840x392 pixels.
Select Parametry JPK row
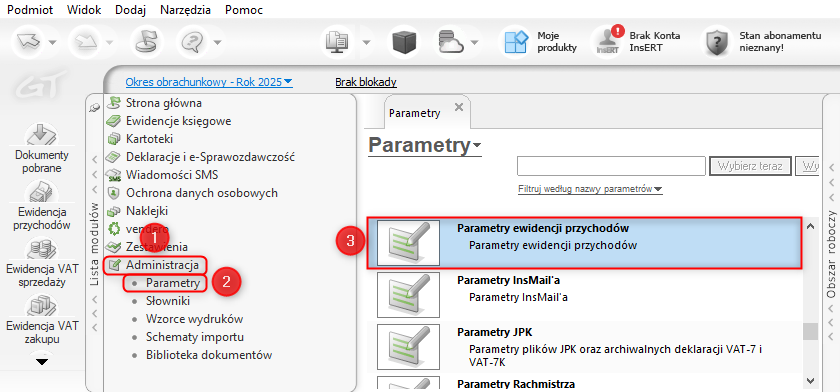pyautogui.click(x=584, y=346)
